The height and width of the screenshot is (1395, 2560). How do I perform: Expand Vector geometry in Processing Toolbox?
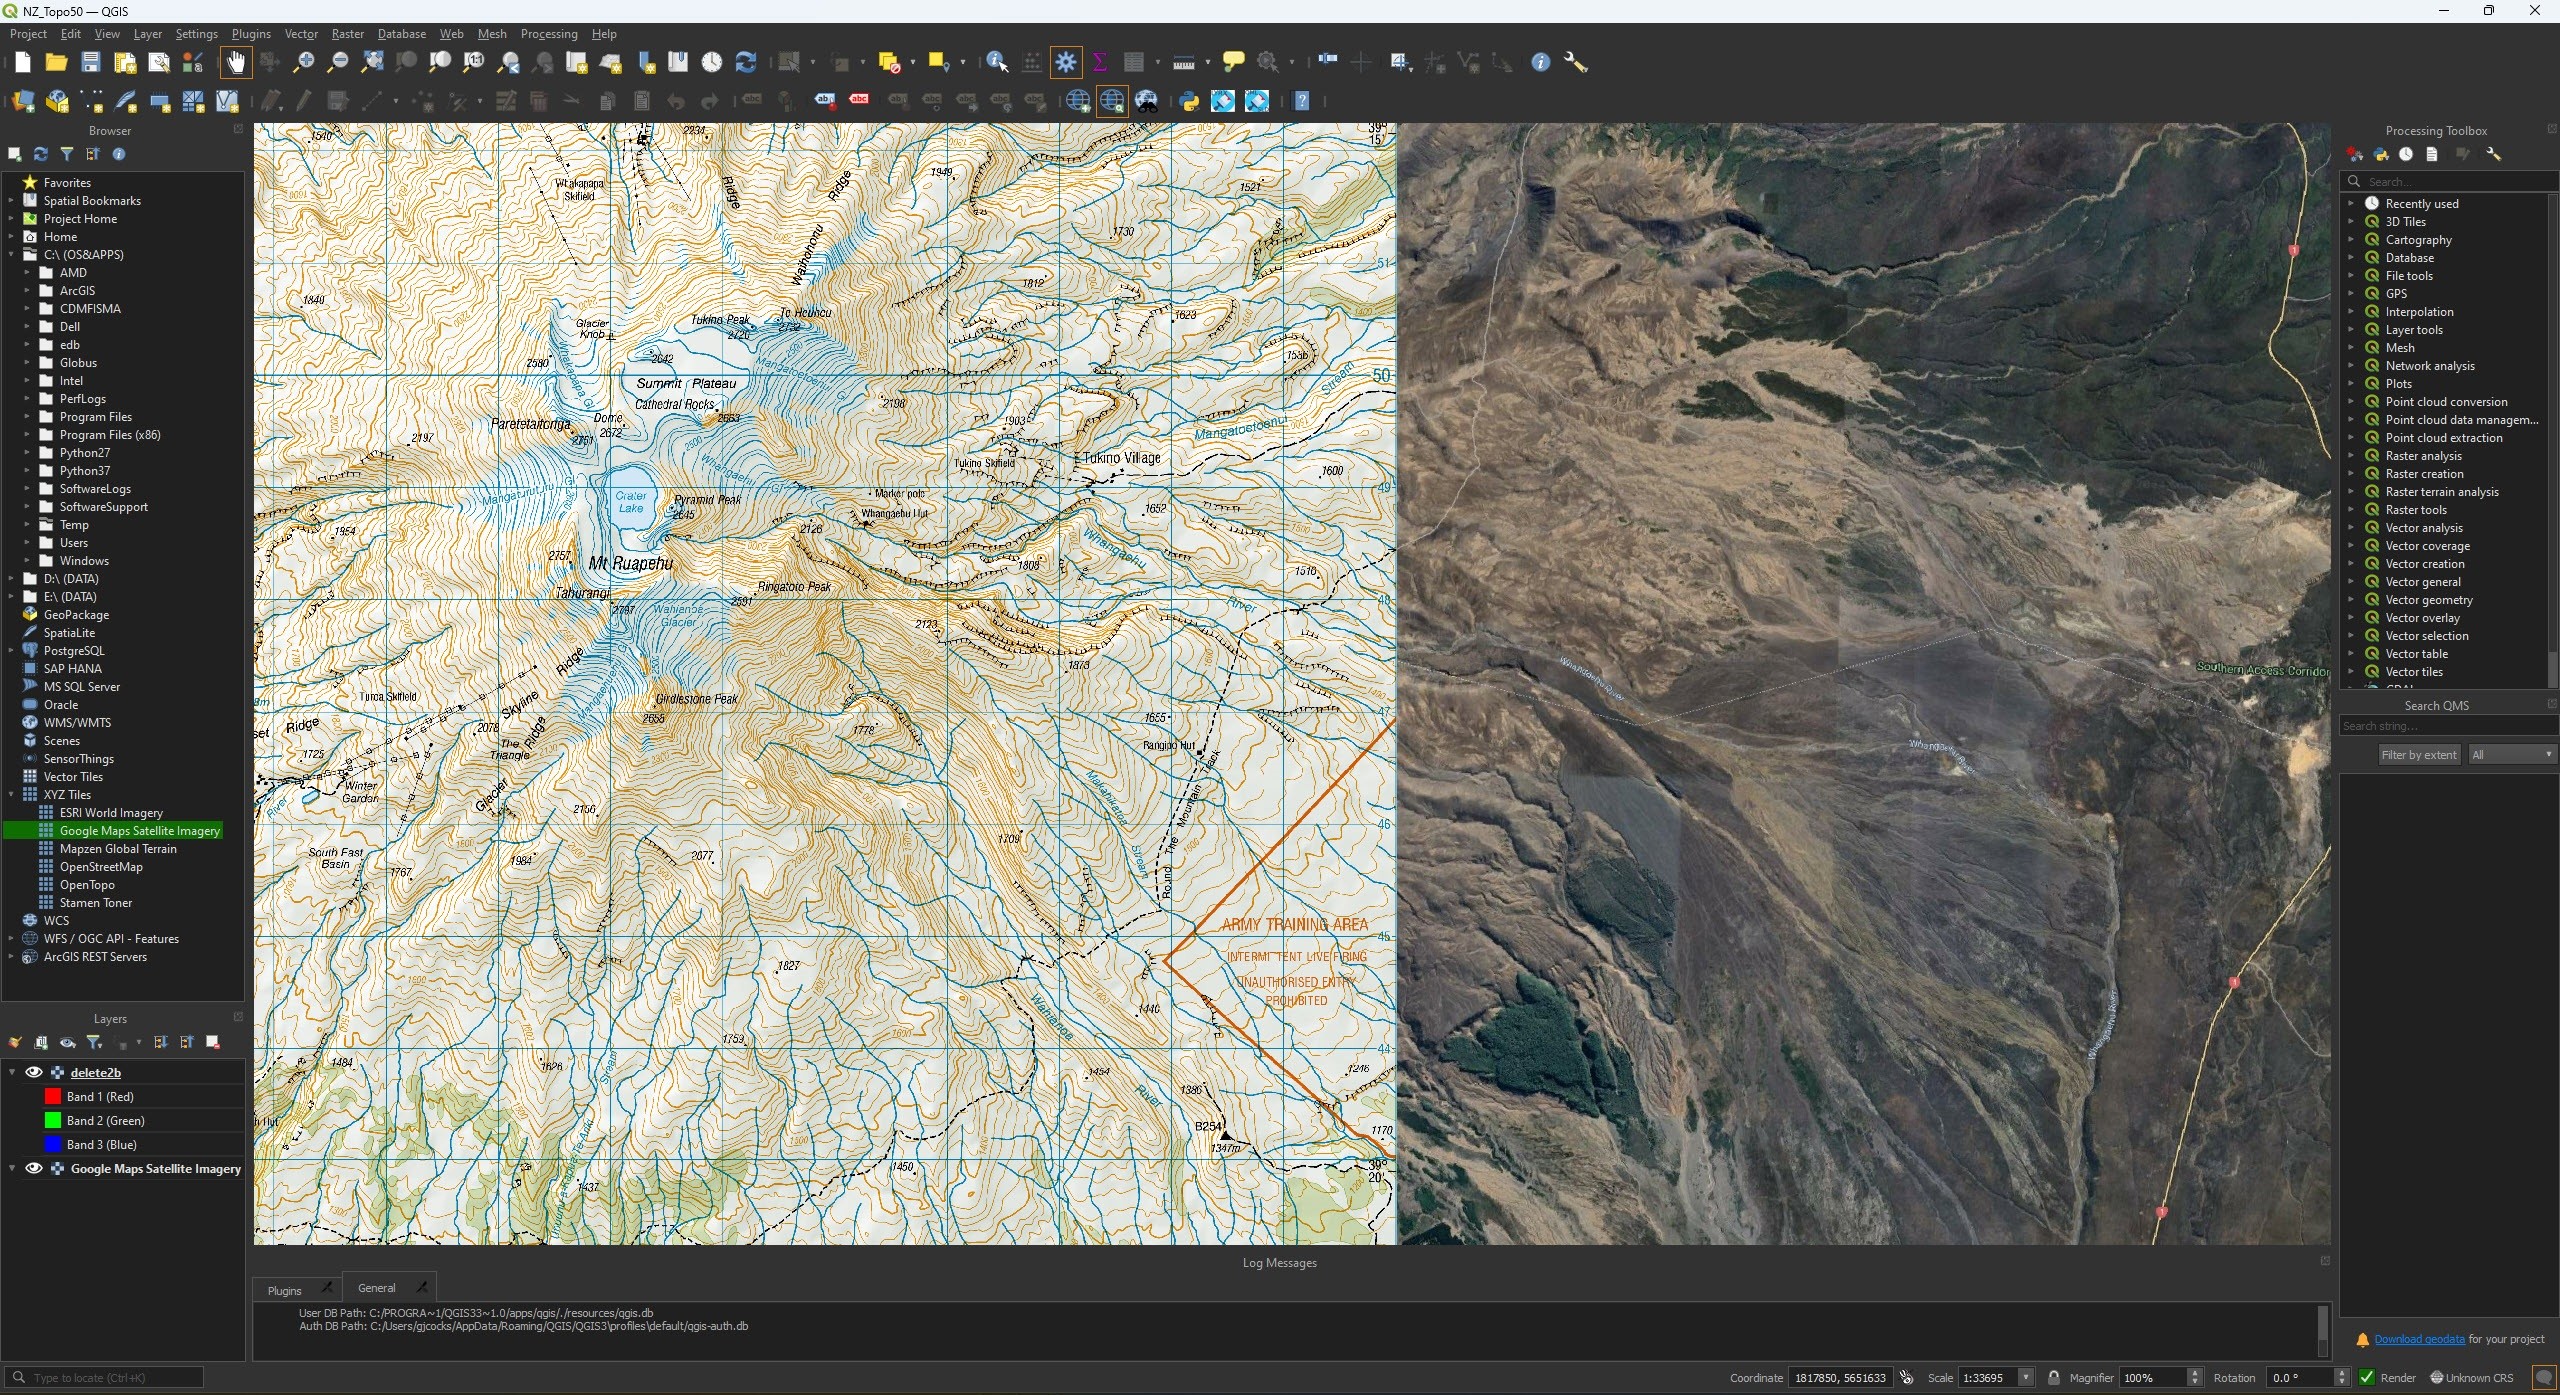coord(2351,600)
